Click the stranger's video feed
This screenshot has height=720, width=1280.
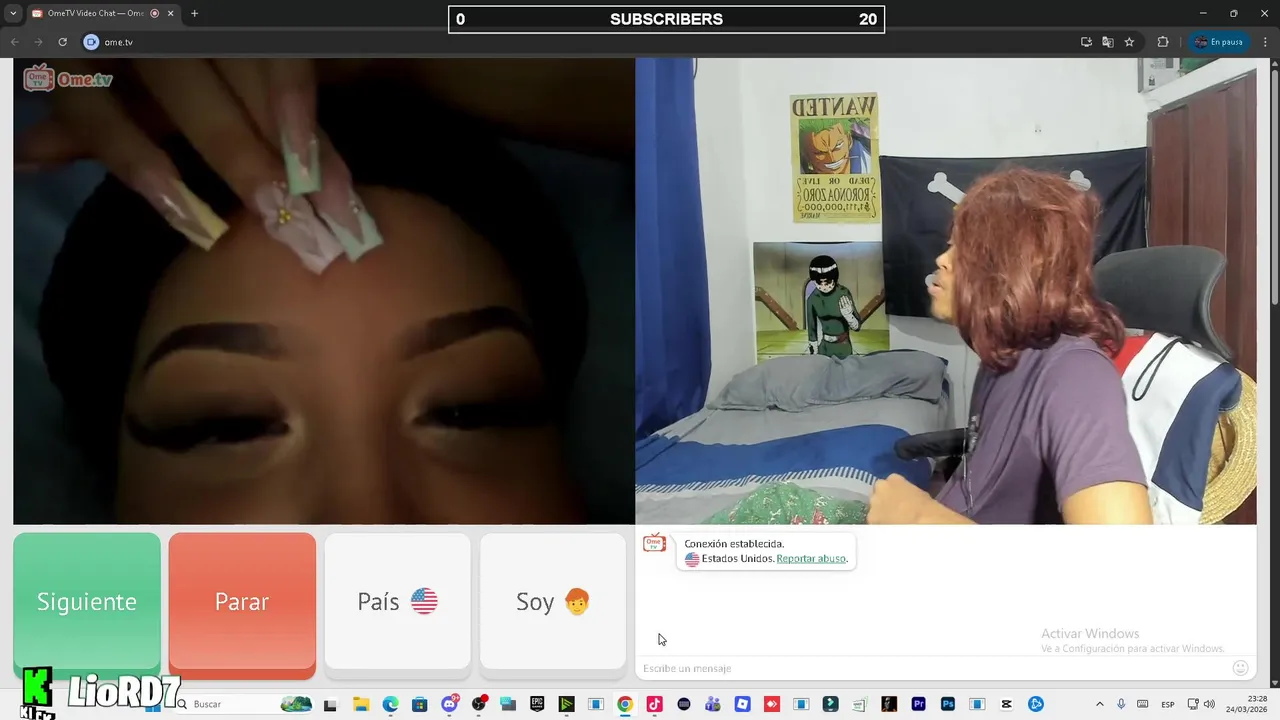324,291
